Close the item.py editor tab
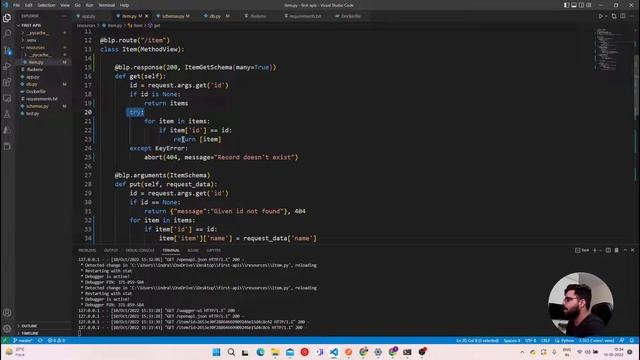This screenshot has width=640, height=360. click(x=147, y=16)
